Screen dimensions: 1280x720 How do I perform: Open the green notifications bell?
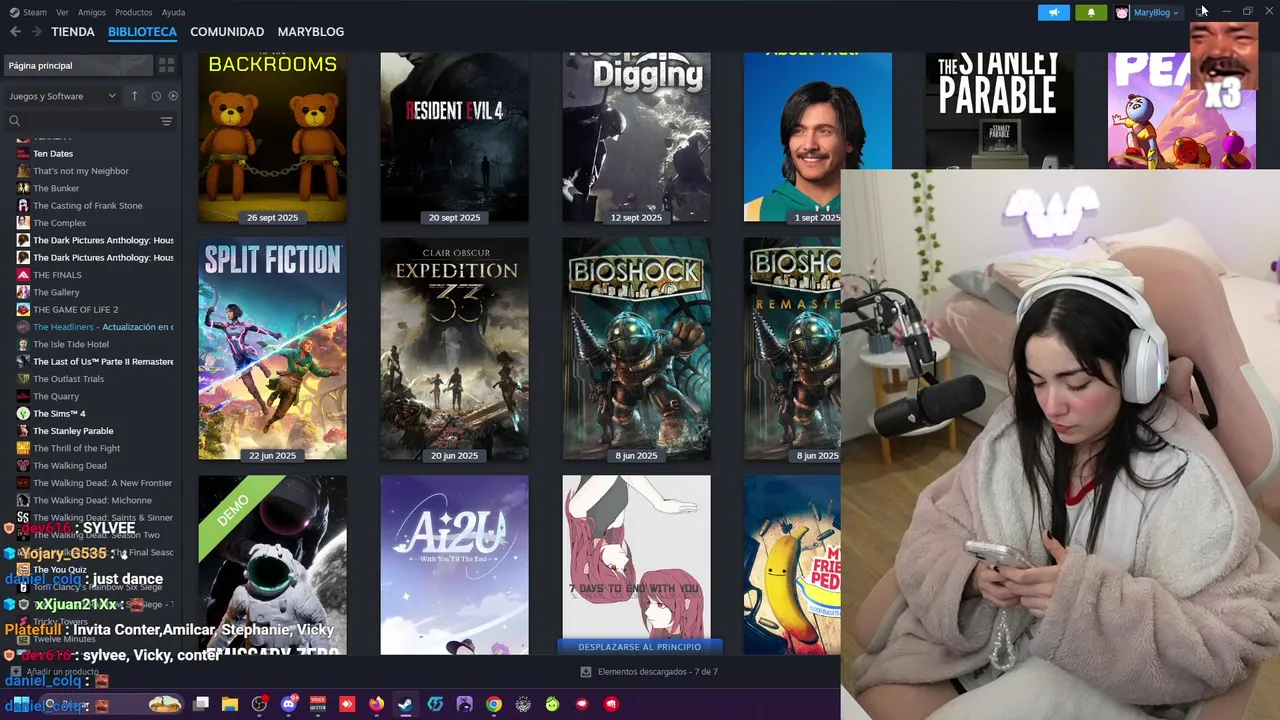point(1091,12)
